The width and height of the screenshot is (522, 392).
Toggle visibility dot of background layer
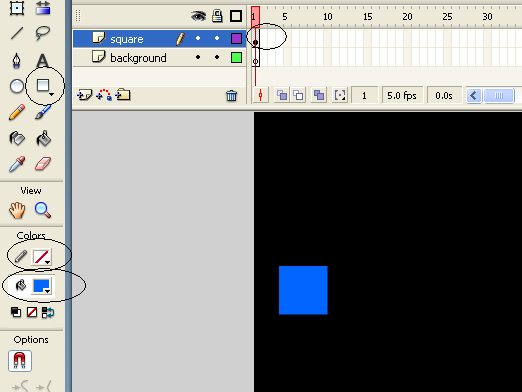198,57
